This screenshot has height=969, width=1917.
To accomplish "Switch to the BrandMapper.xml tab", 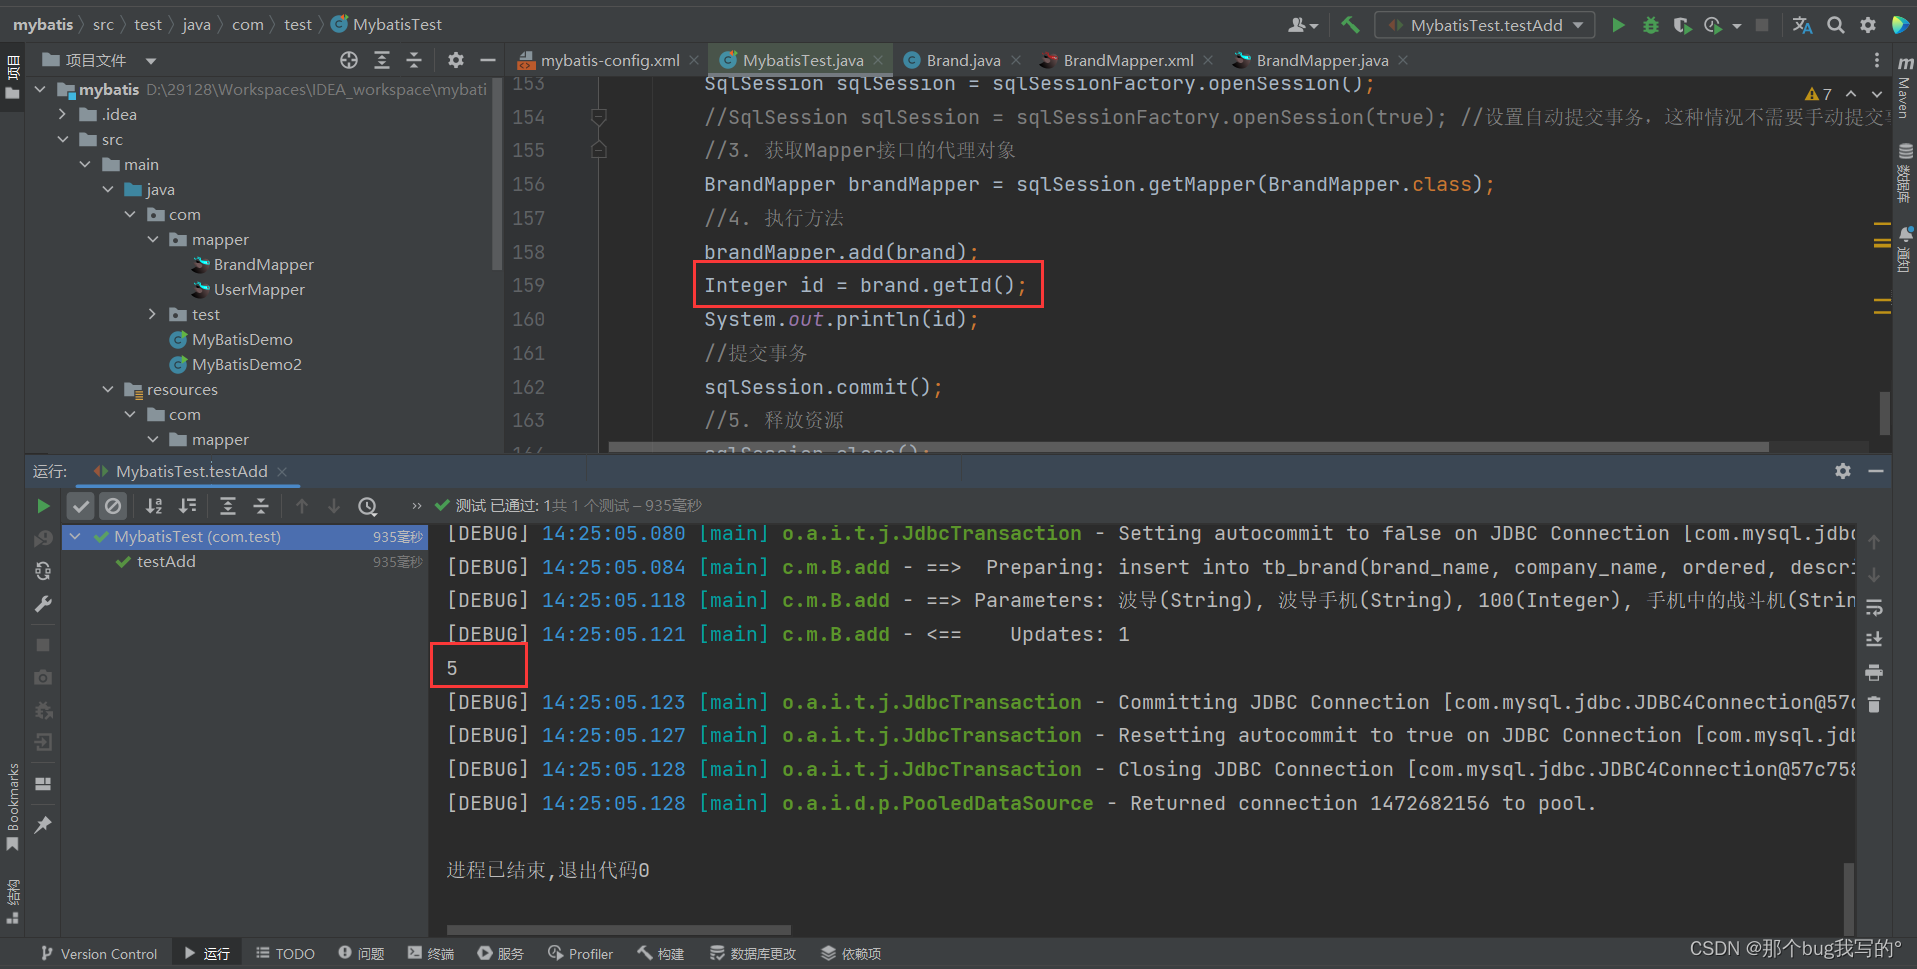I will point(1127,60).
